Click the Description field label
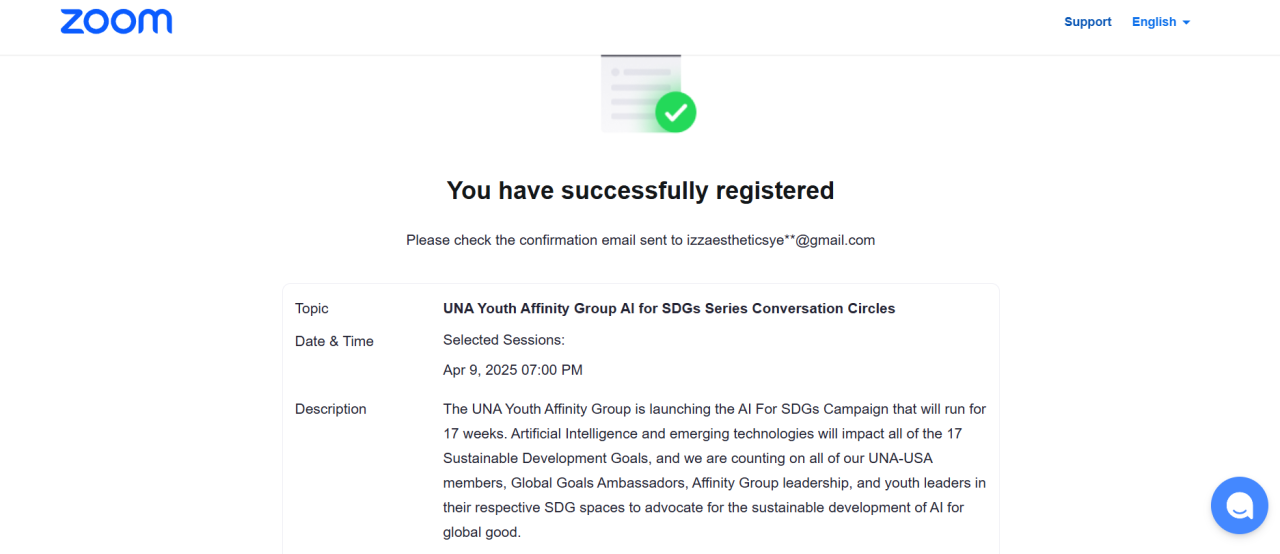The image size is (1280, 554). [x=331, y=409]
